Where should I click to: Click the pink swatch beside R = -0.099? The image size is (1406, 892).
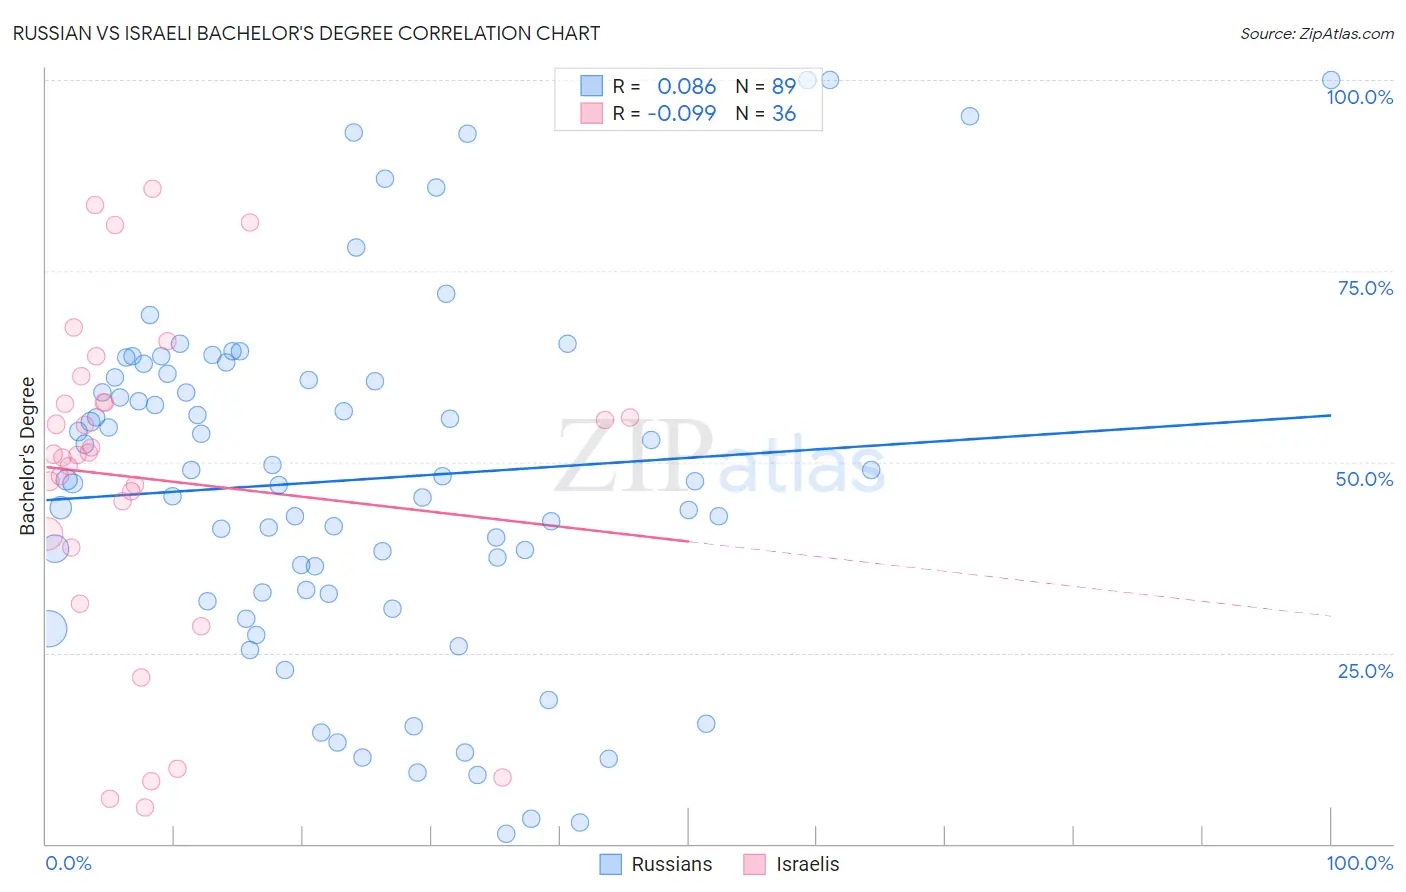(592, 113)
